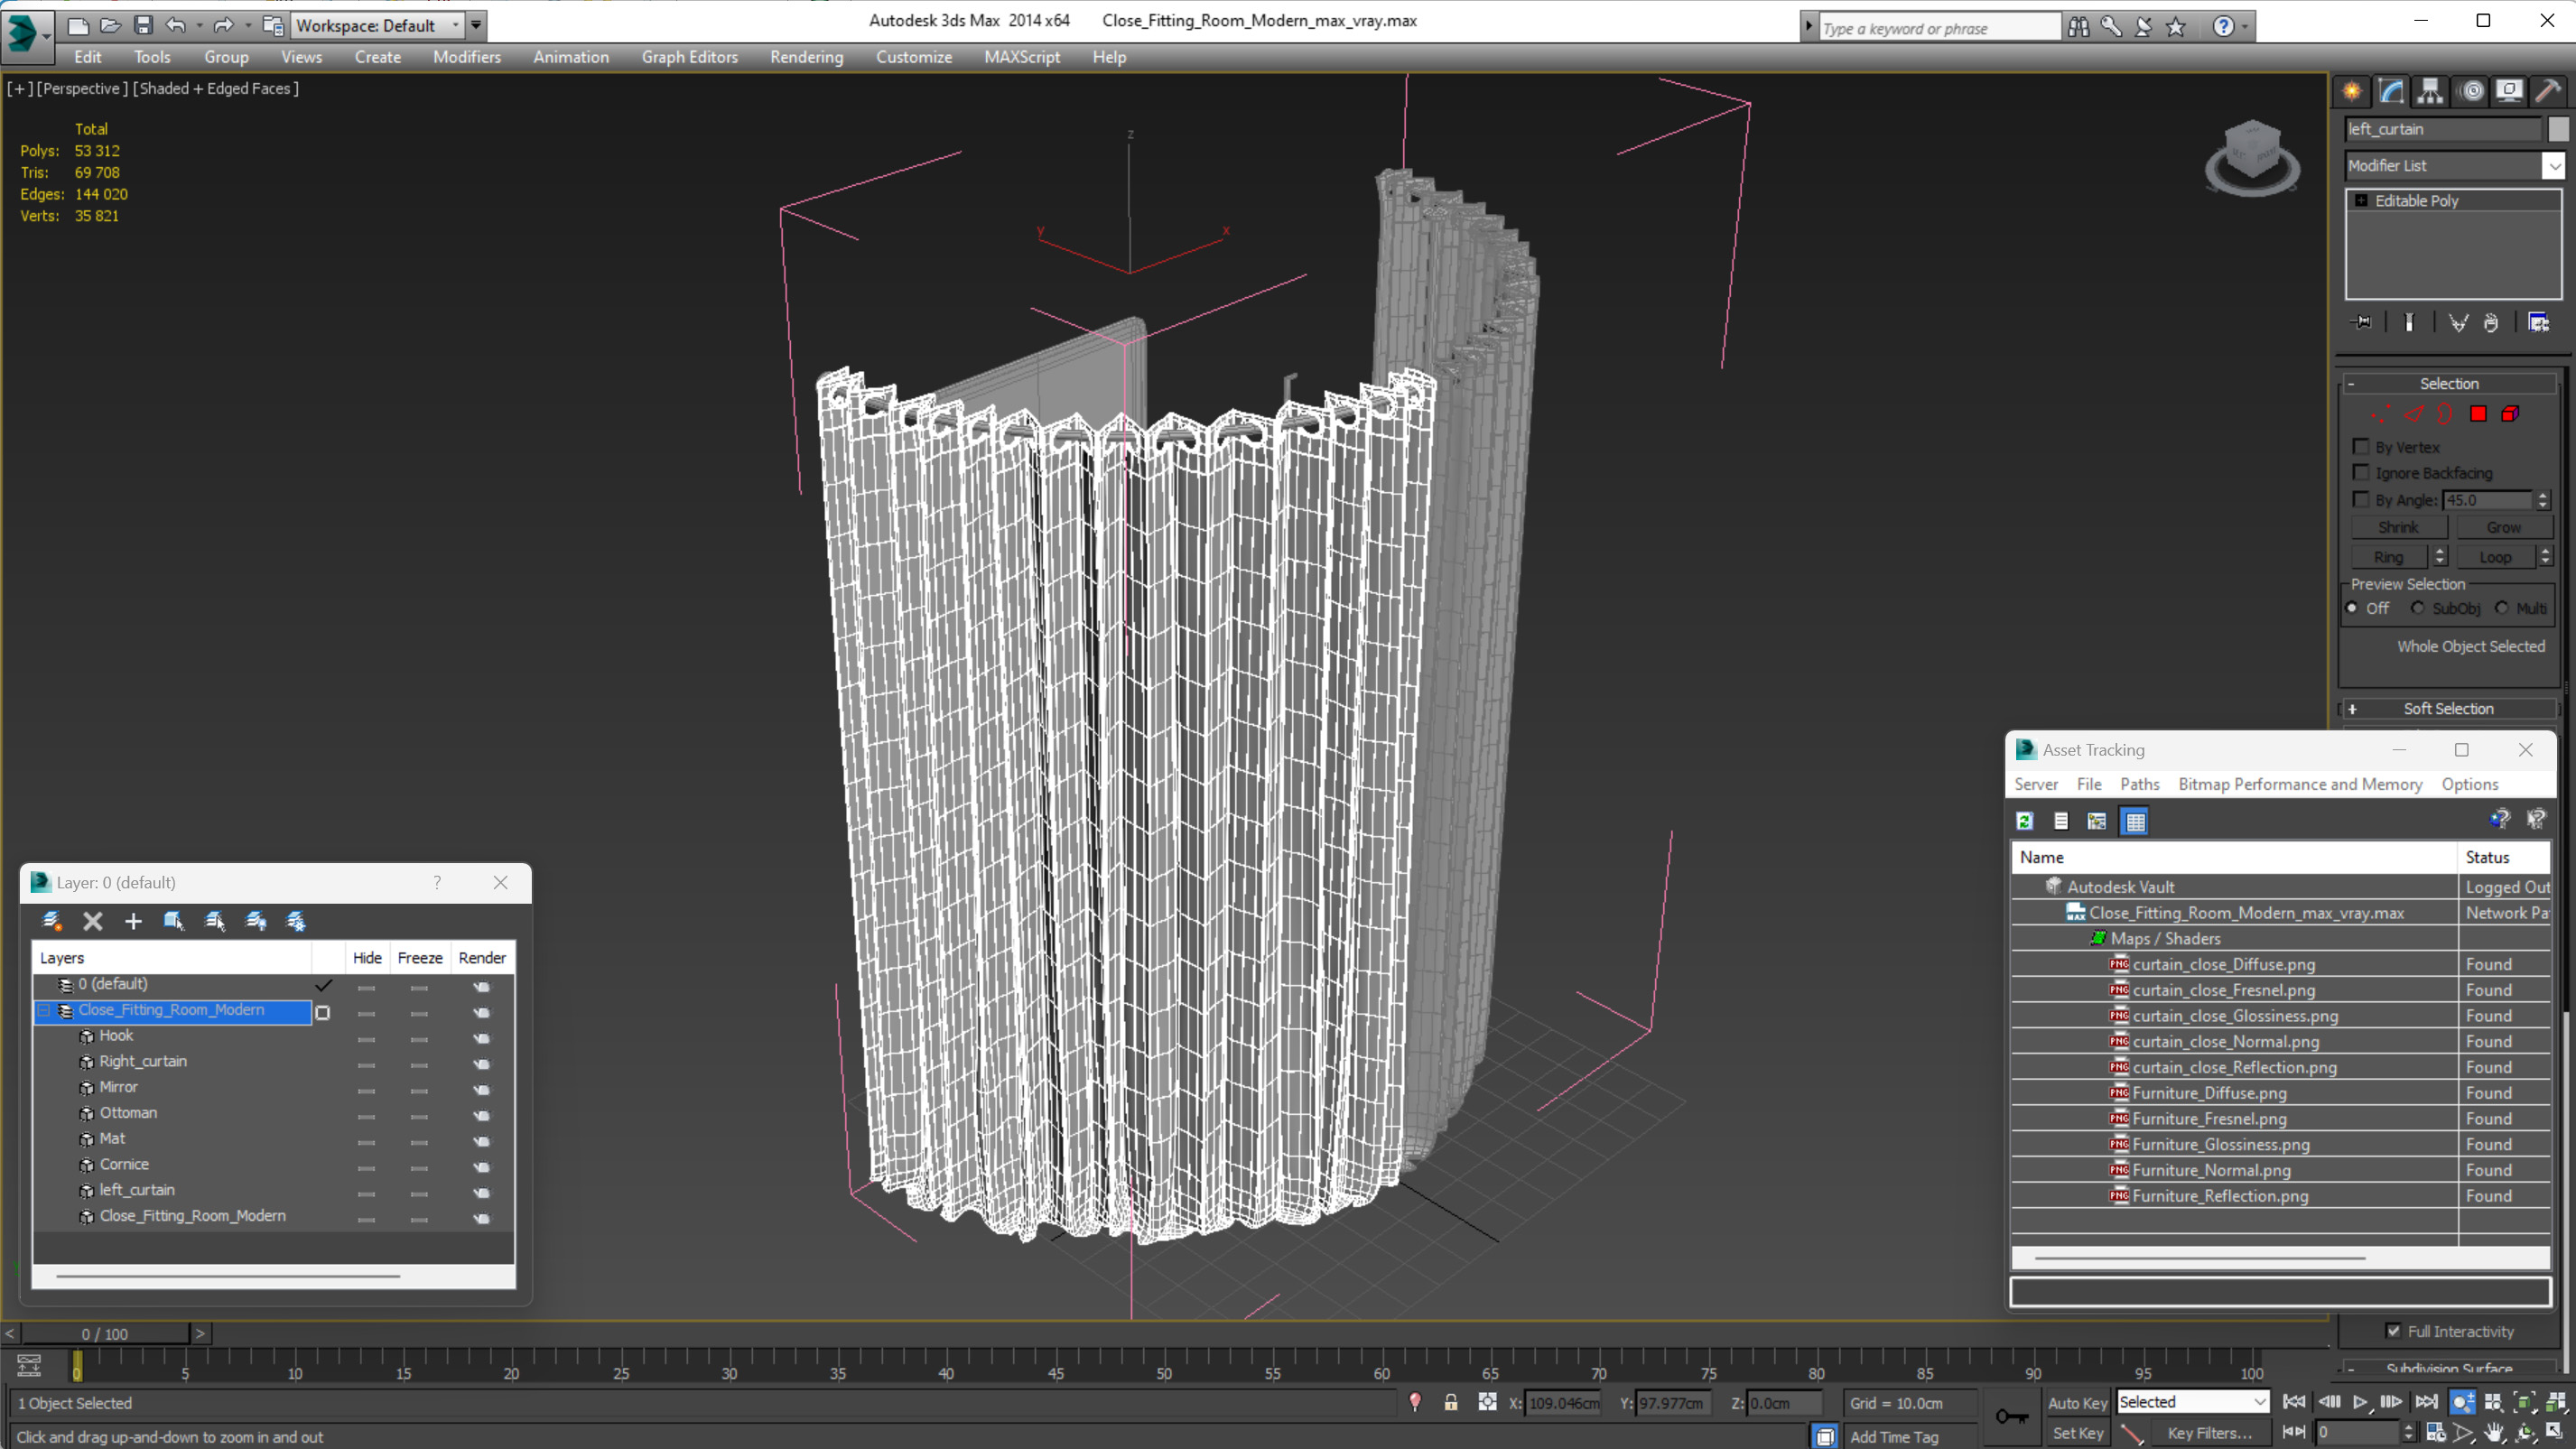2576x1449 pixels.
Task: Toggle Render for Mirror layer row
Action: 482,1090
